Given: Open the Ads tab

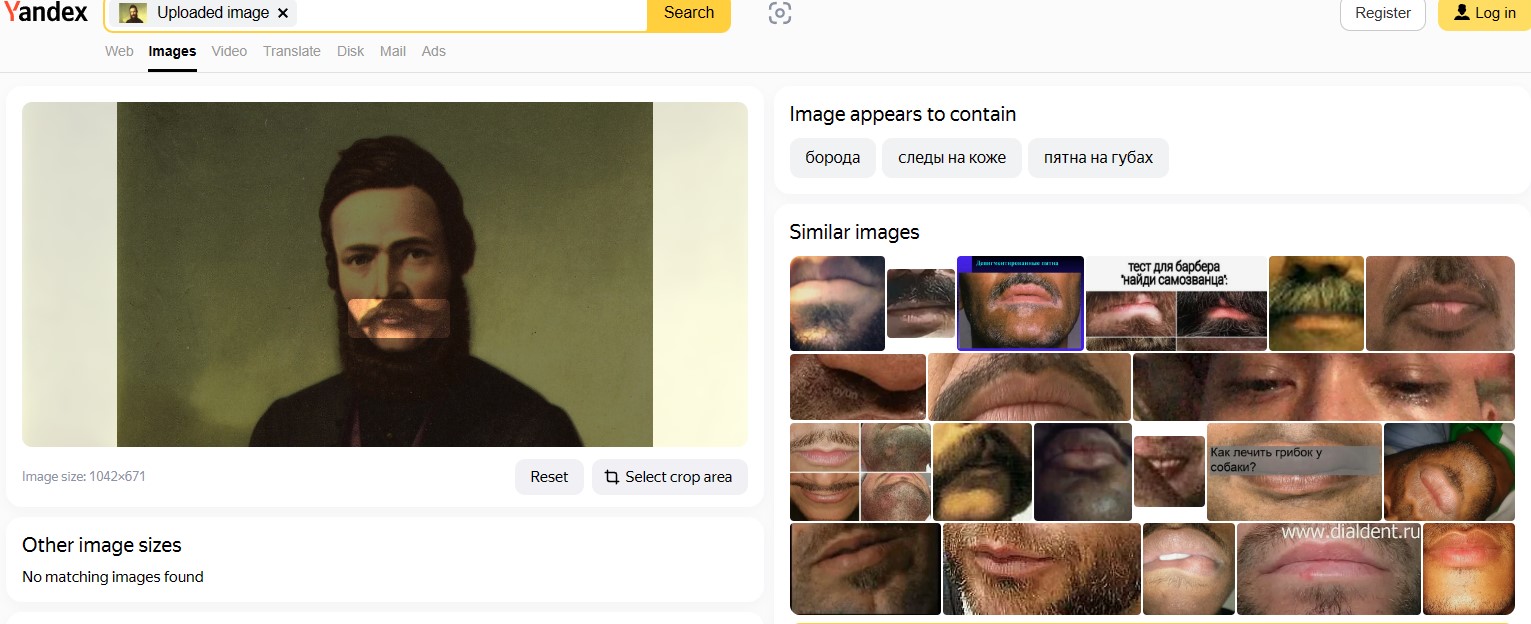Looking at the screenshot, I should [434, 51].
